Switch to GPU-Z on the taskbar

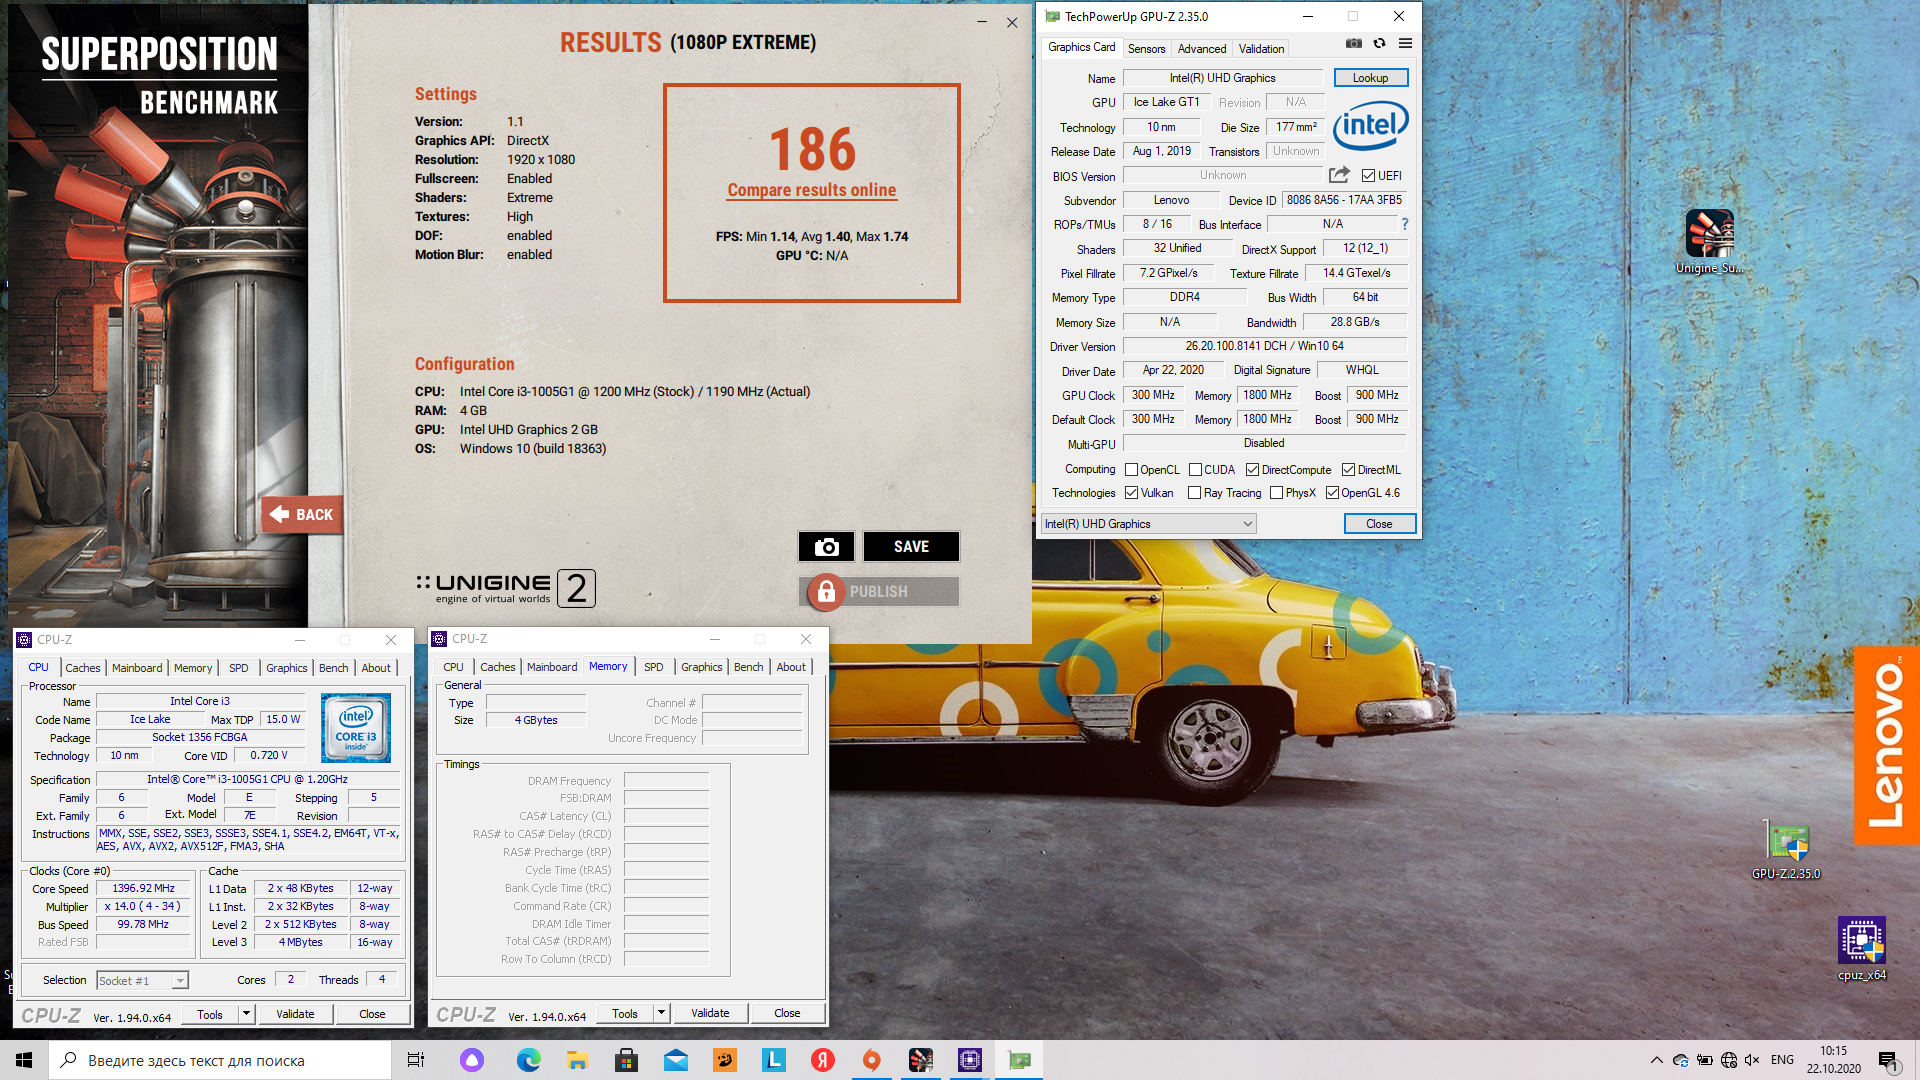pyautogui.click(x=1019, y=1060)
